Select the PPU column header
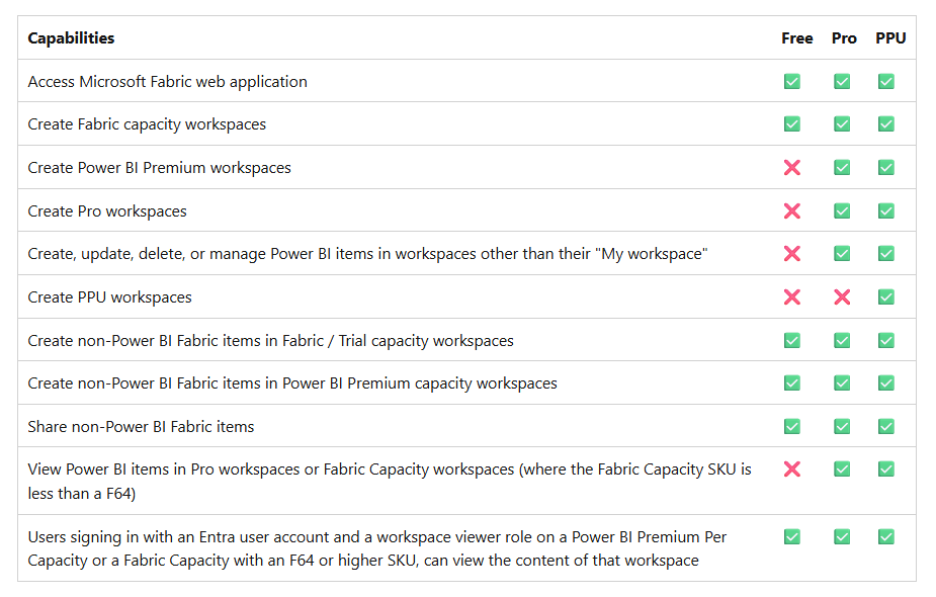 click(x=891, y=38)
